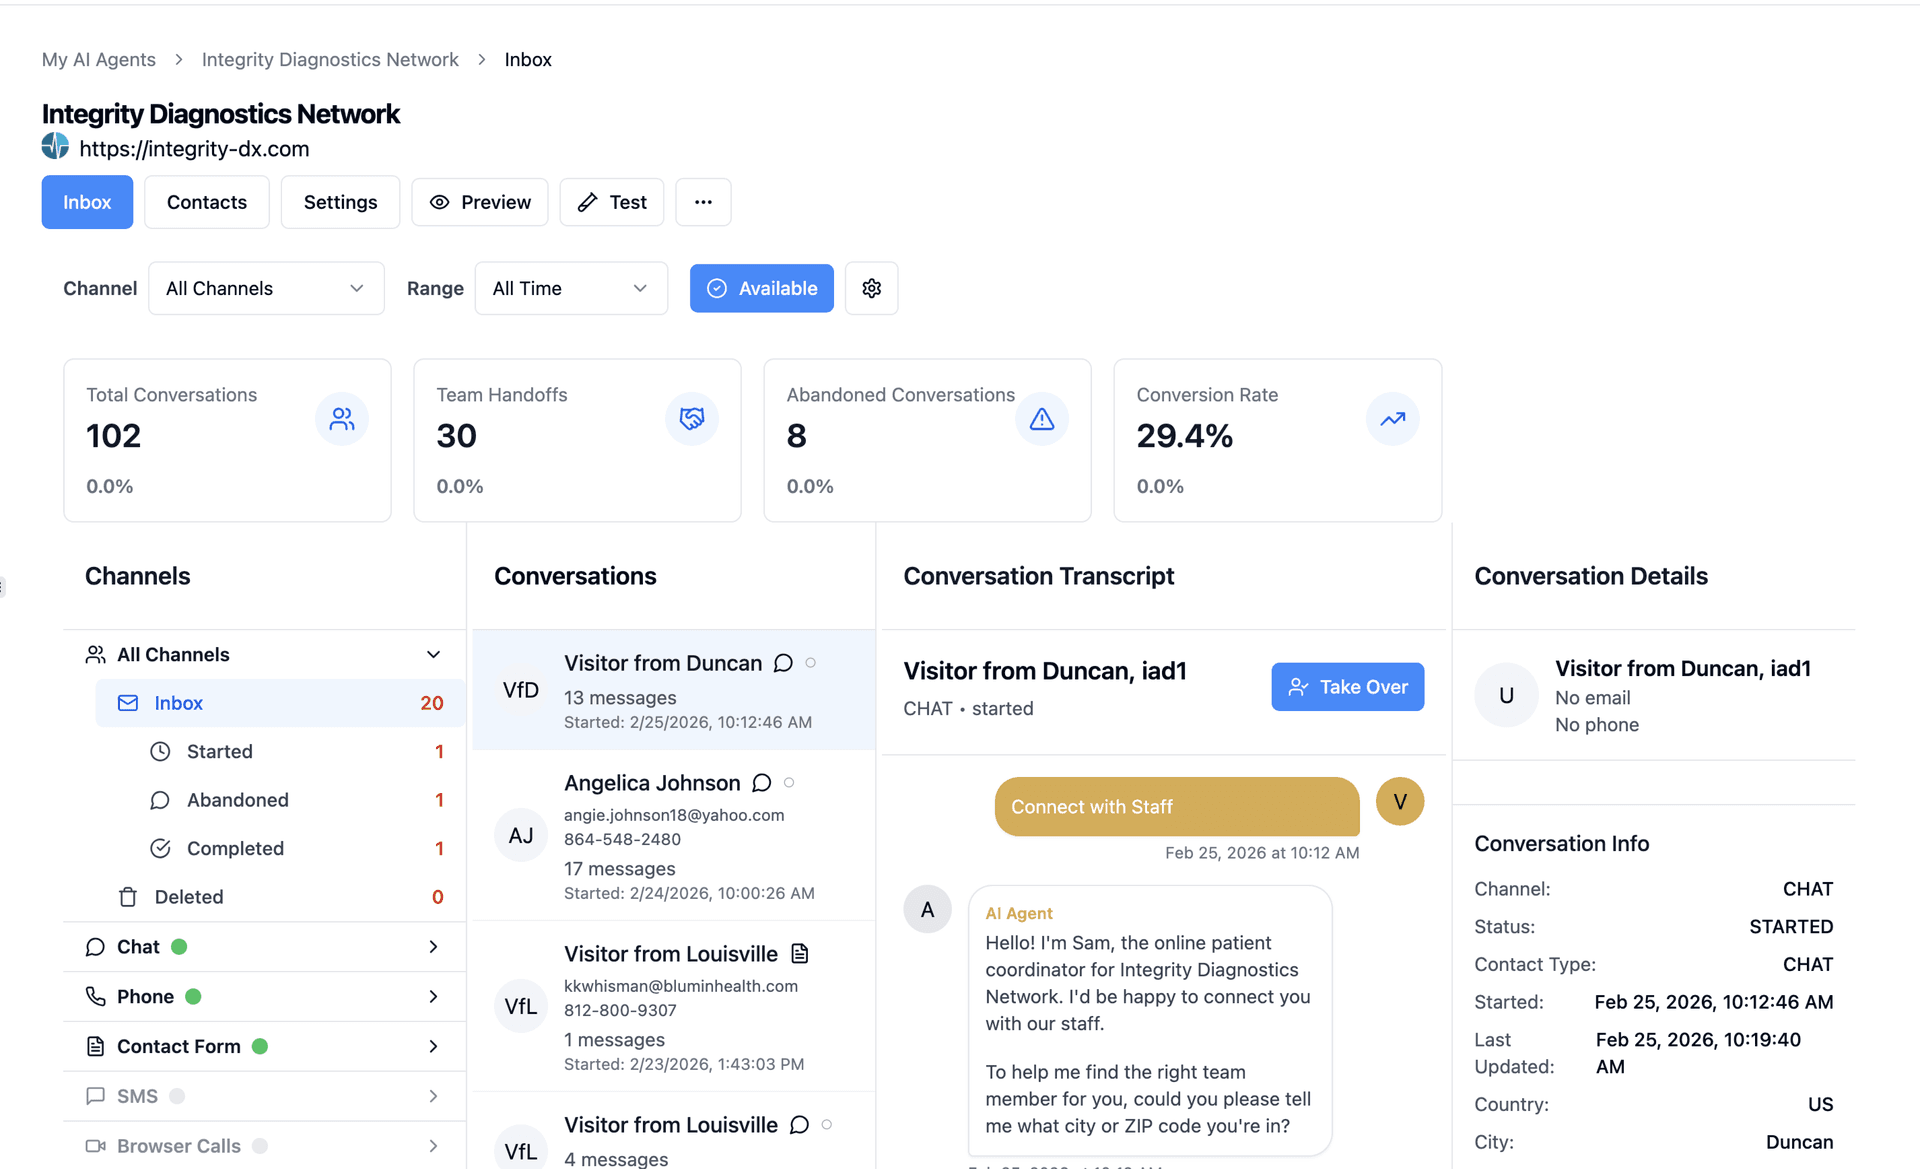This screenshot has height=1169, width=1920.
Task: Select the Started filter in channels
Action: coord(297,751)
